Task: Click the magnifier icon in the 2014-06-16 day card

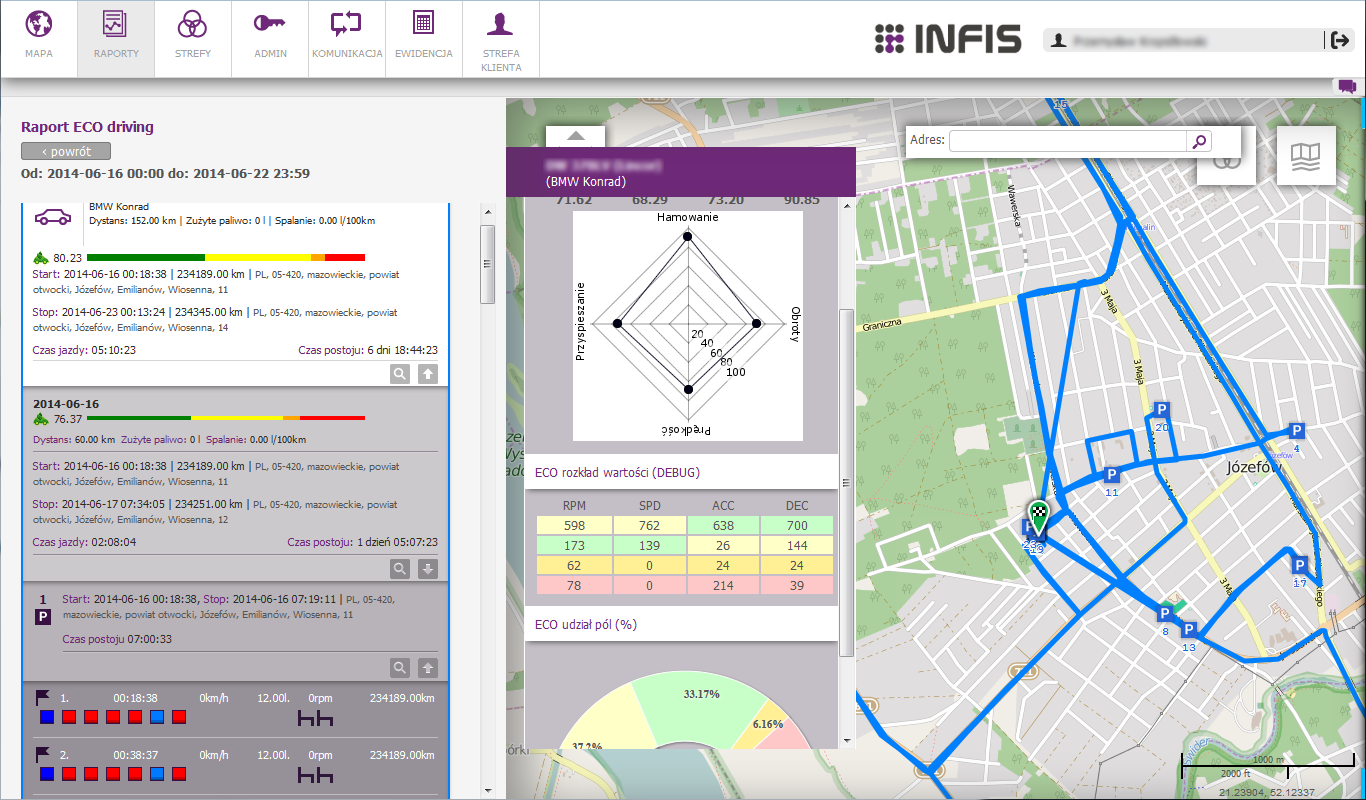Action: tap(399, 568)
